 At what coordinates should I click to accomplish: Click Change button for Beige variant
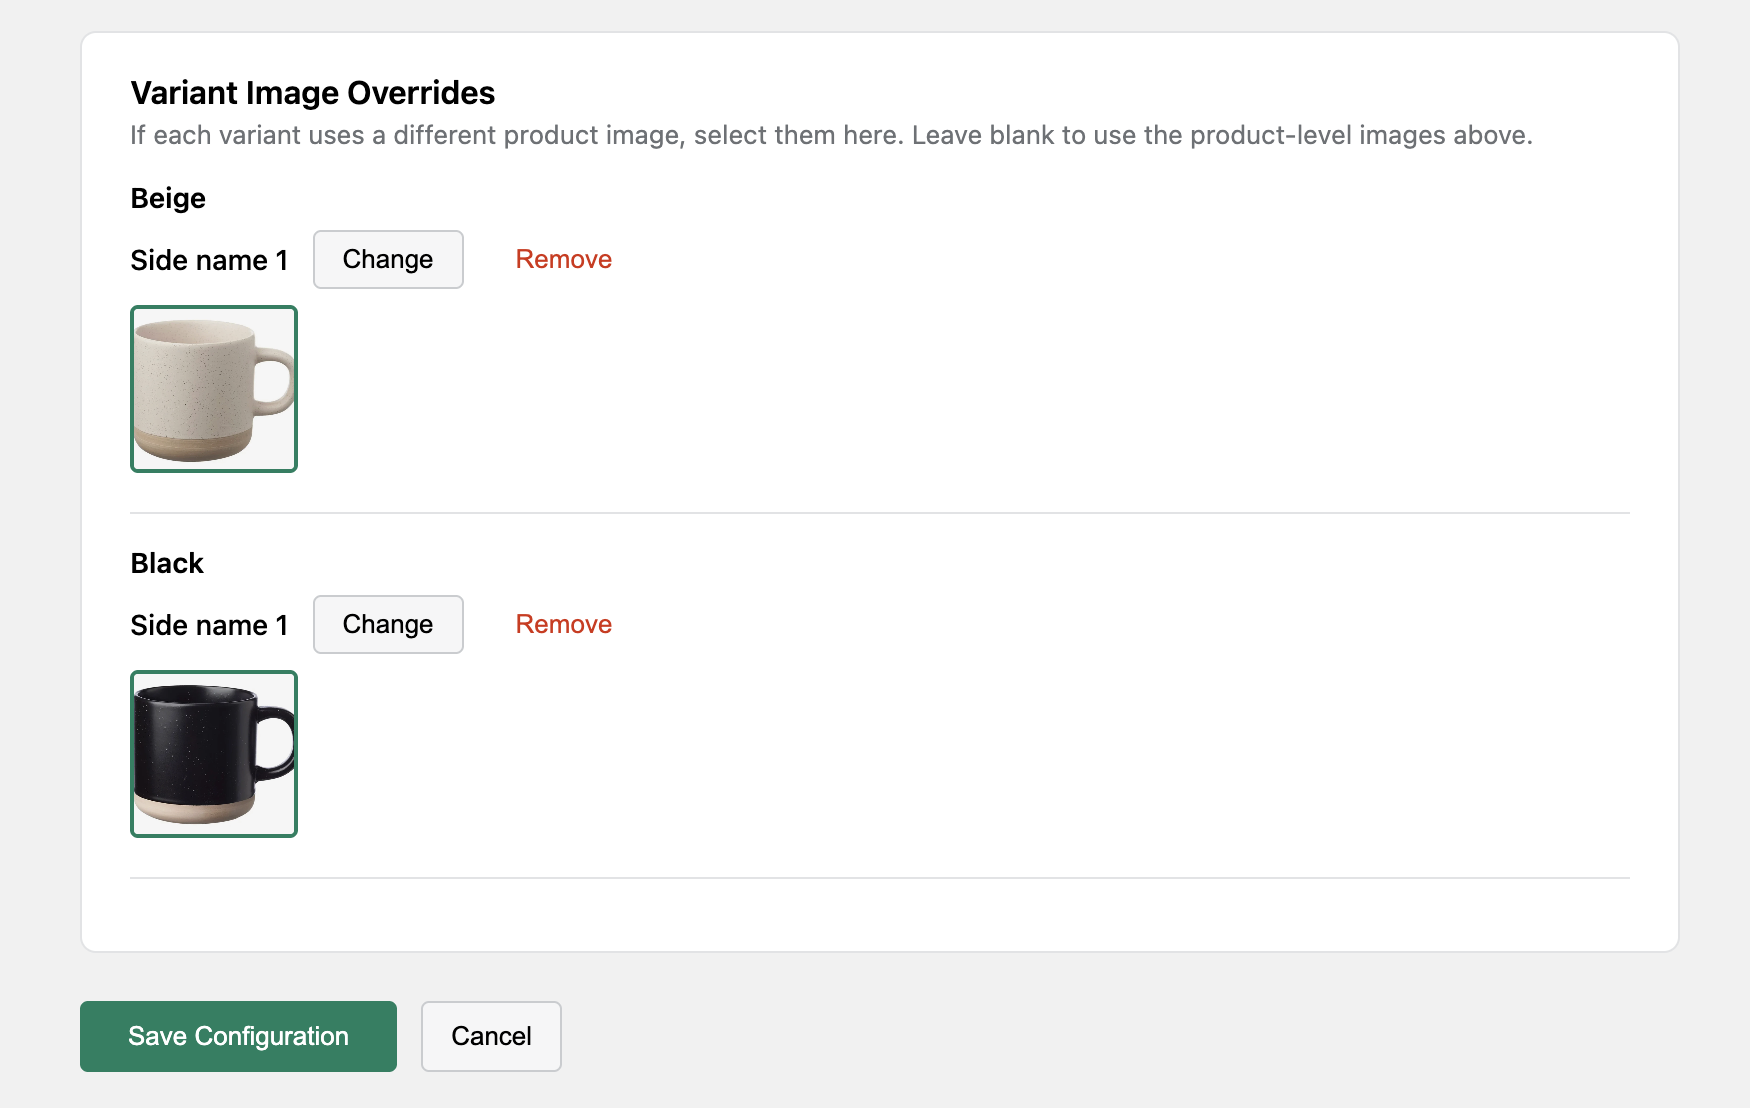[388, 259]
